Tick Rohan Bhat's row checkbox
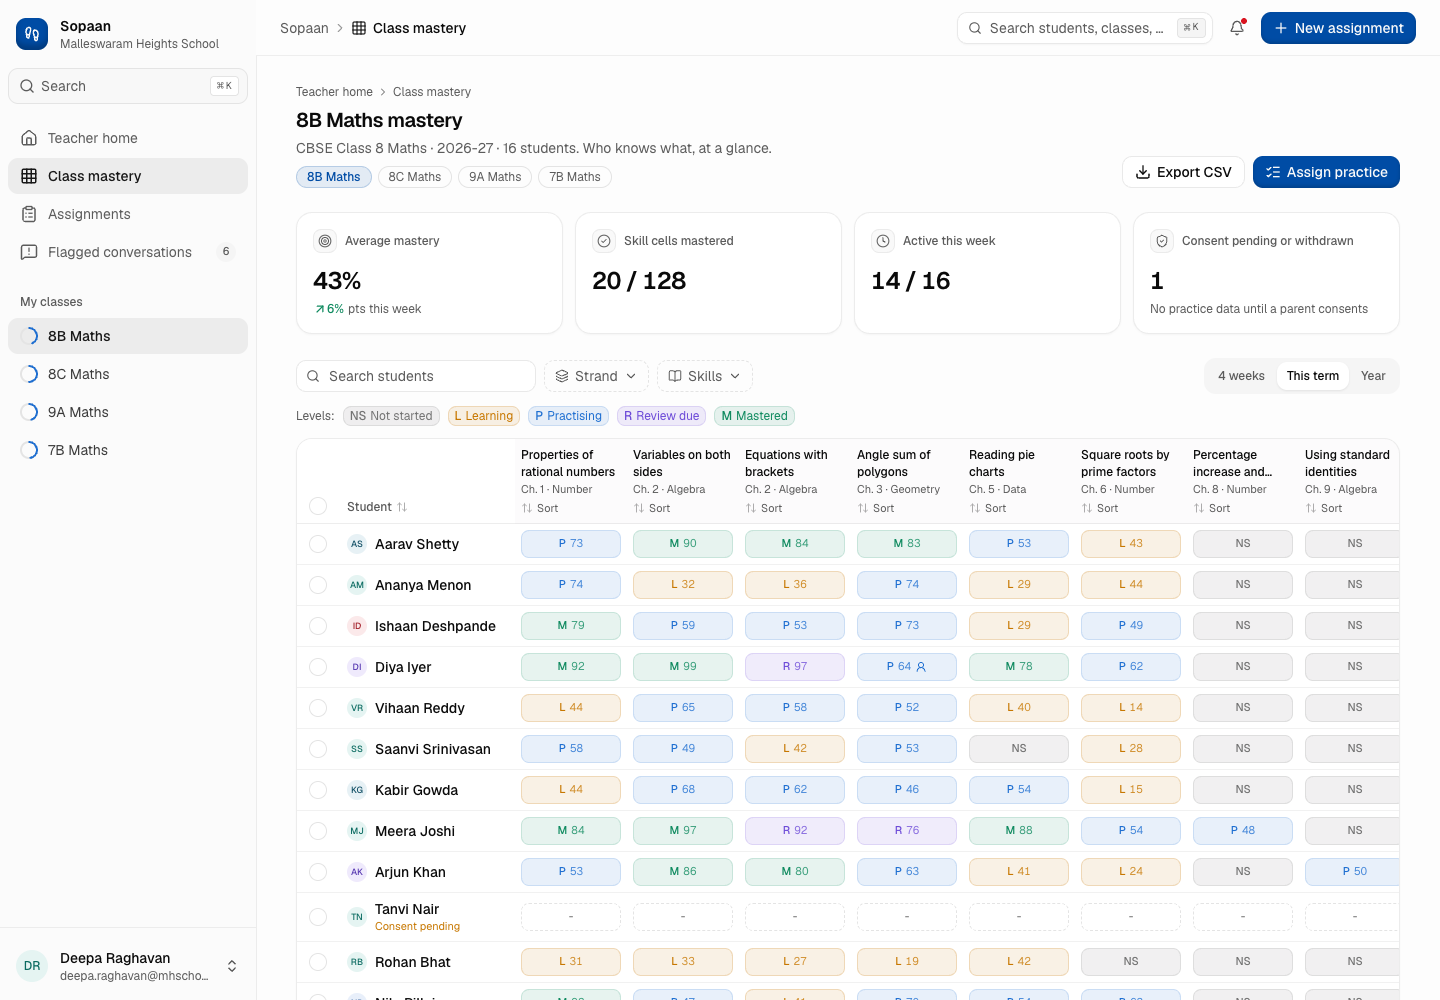The height and width of the screenshot is (1000, 1440). pos(318,962)
